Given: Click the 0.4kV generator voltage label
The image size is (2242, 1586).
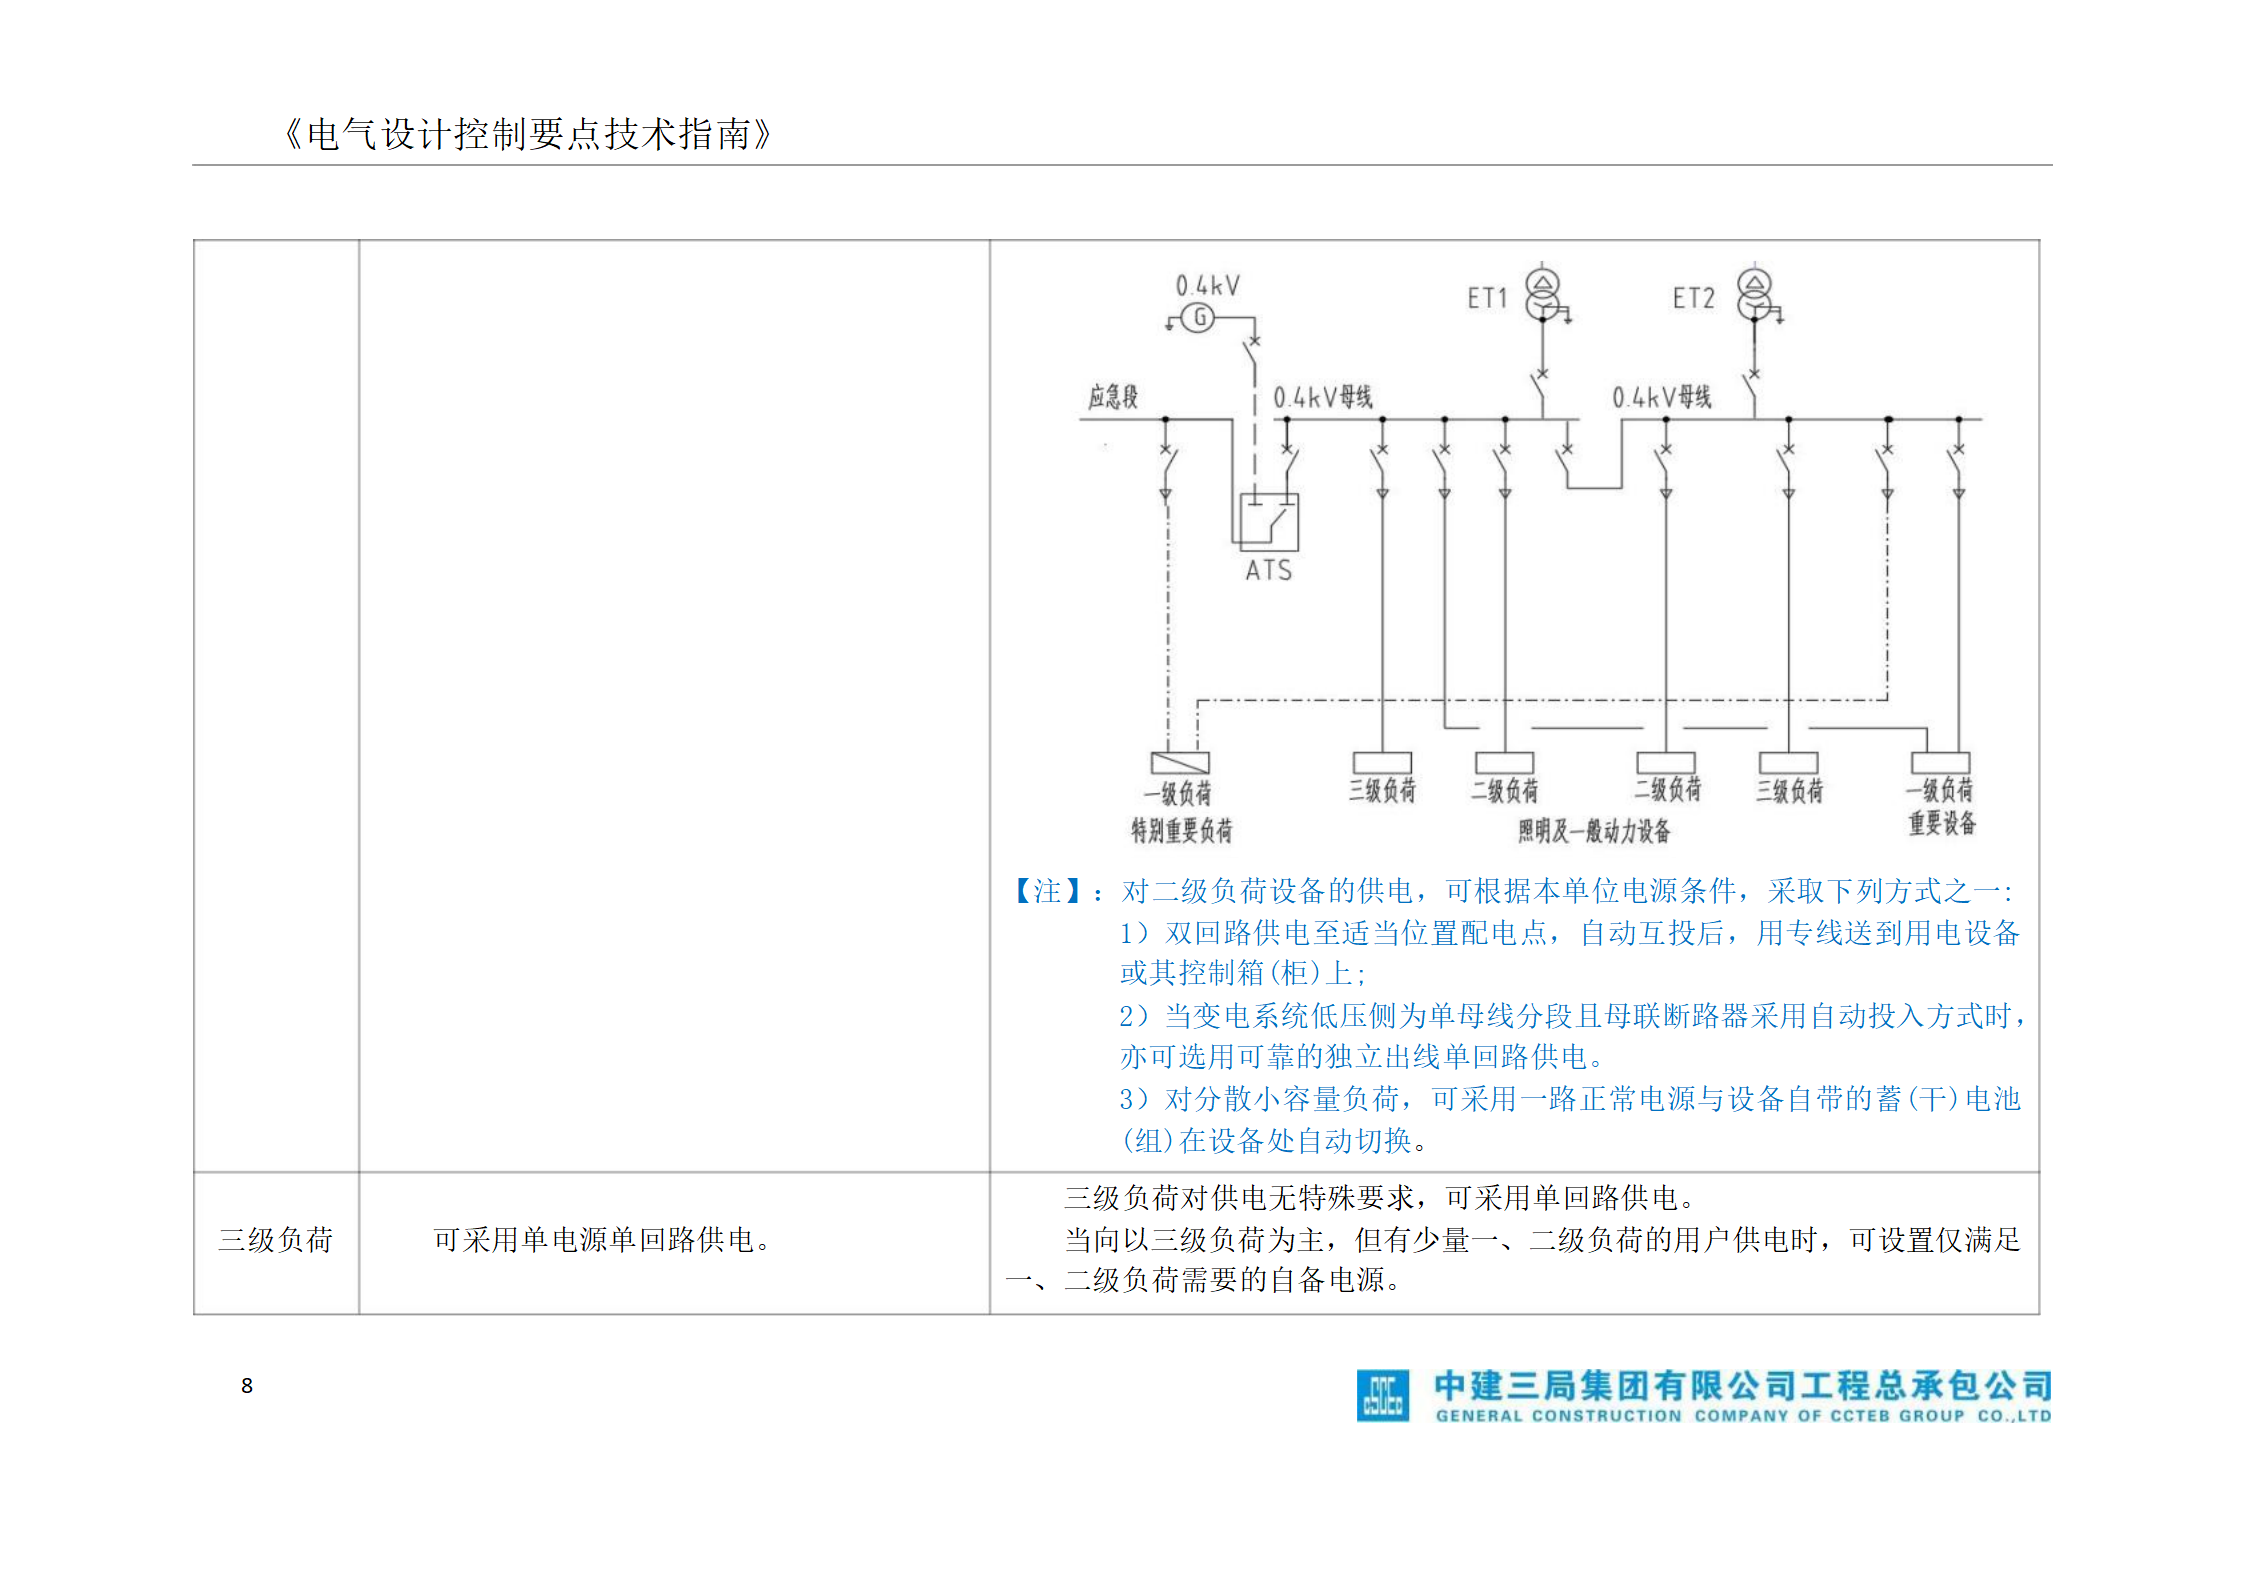Looking at the screenshot, I should click(1207, 286).
